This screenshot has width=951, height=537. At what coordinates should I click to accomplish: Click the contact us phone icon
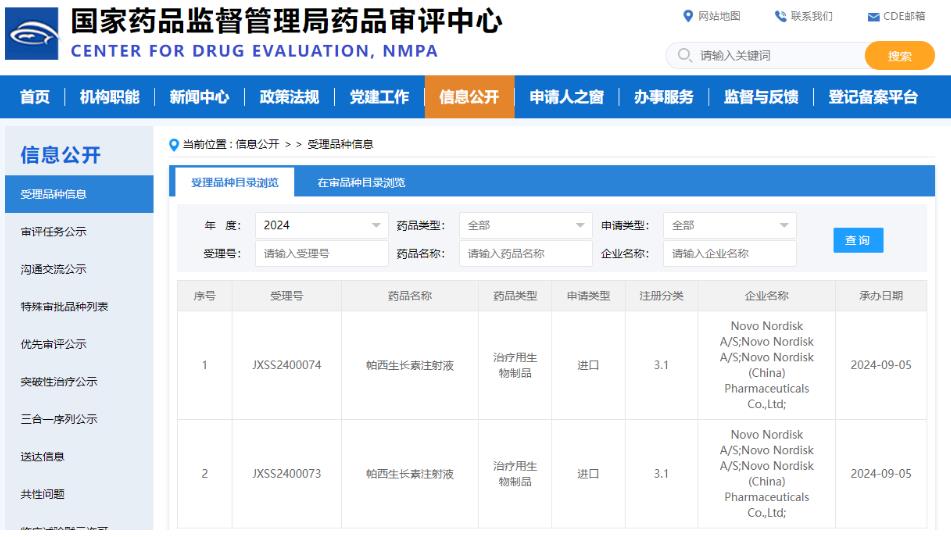780,16
